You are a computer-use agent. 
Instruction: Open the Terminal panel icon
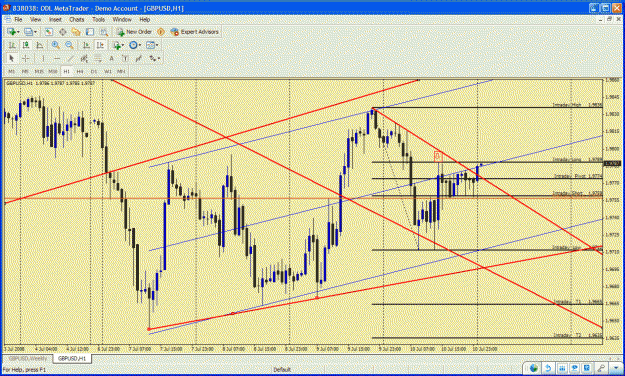click(90, 32)
